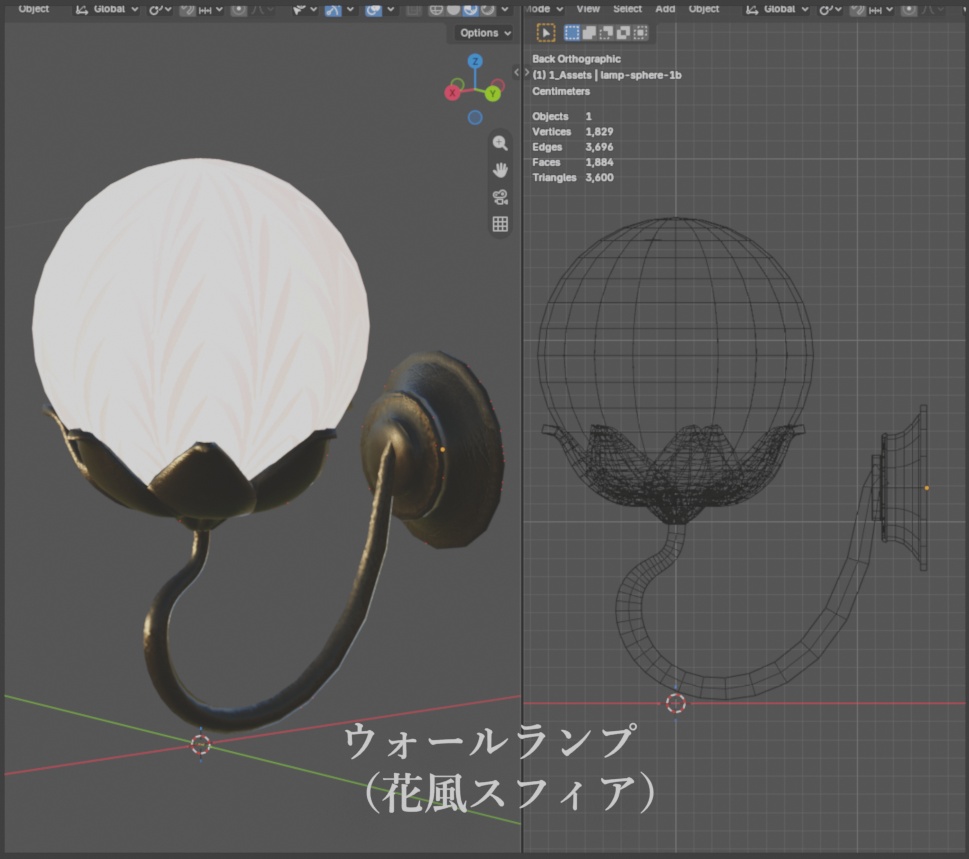Open Object menu in right viewport

704,9
